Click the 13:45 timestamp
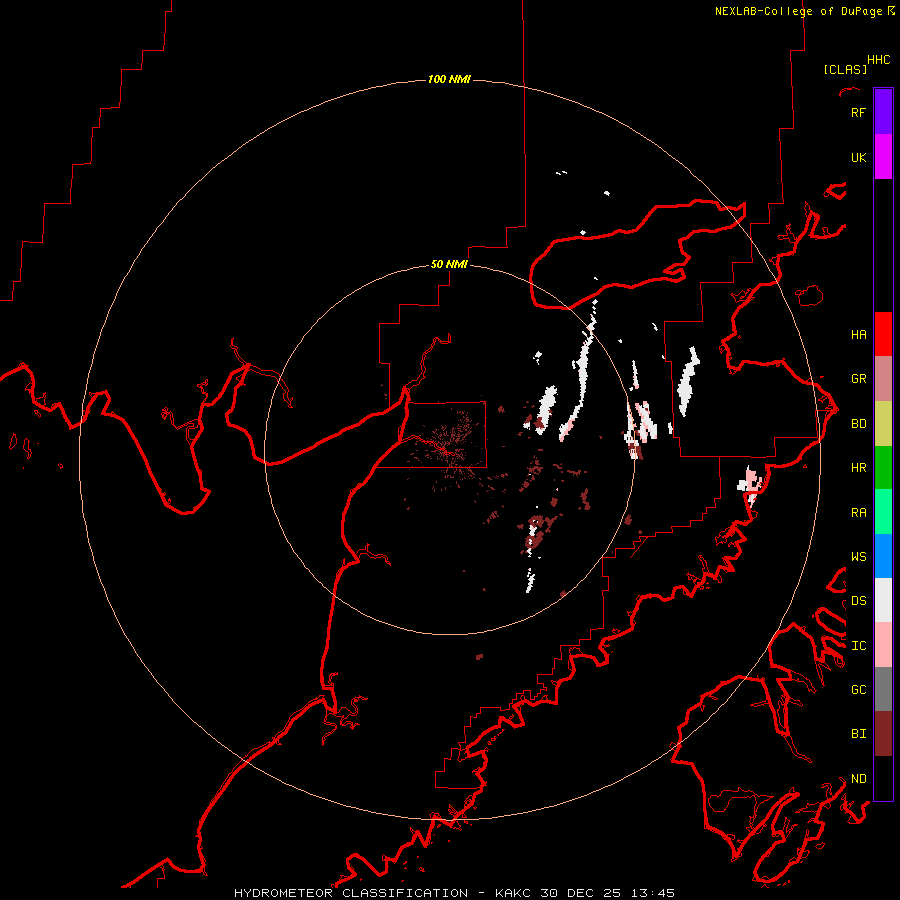 pyautogui.click(x=653, y=893)
